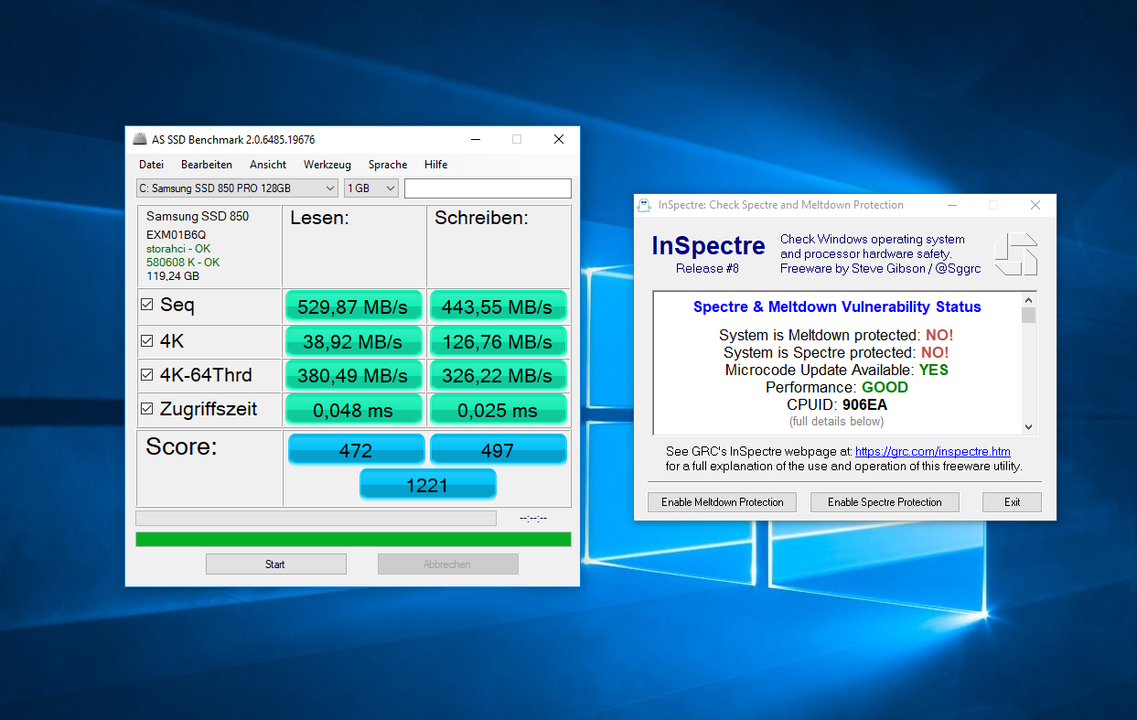The width and height of the screenshot is (1137, 720).
Task: Click the Abbrechen button
Action: [x=447, y=564]
